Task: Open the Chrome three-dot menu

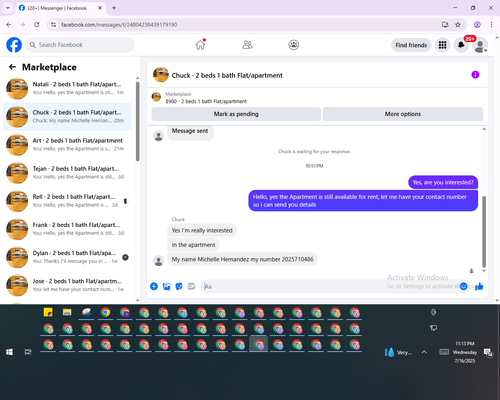Action: 491,25
